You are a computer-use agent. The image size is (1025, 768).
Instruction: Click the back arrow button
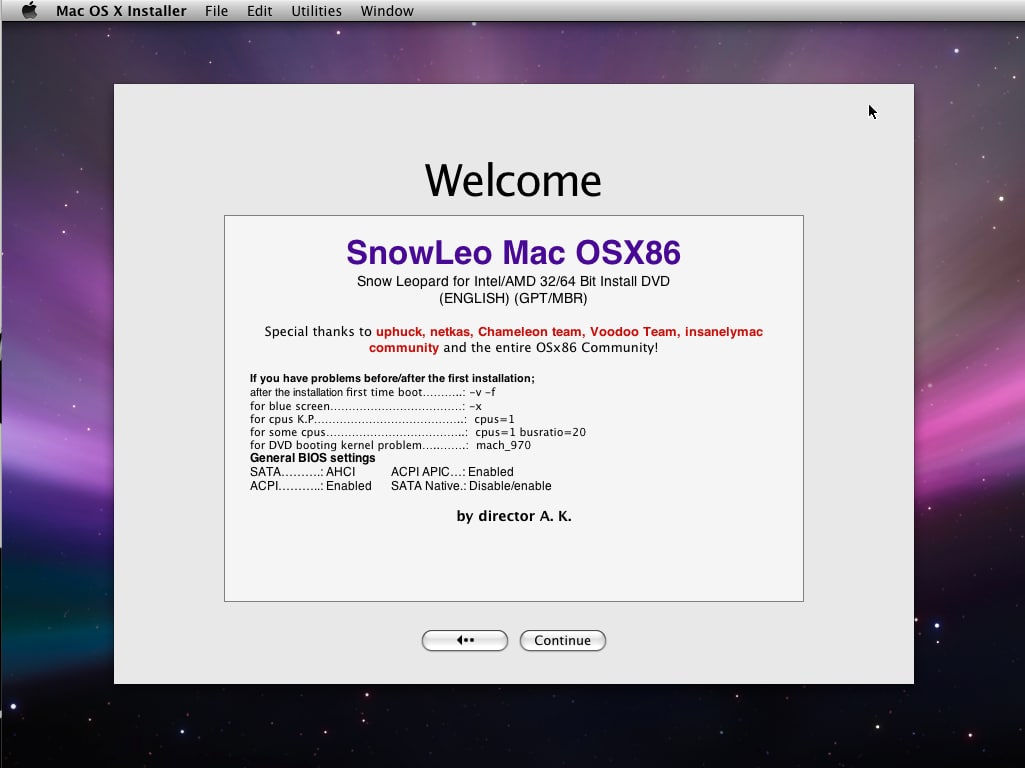pos(465,641)
